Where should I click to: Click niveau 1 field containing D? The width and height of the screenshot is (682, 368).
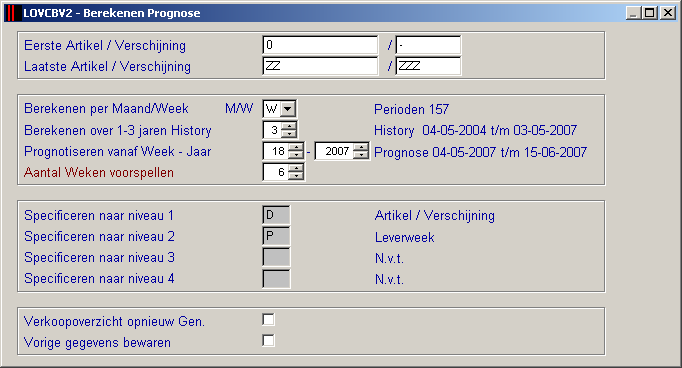tap(276, 215)
